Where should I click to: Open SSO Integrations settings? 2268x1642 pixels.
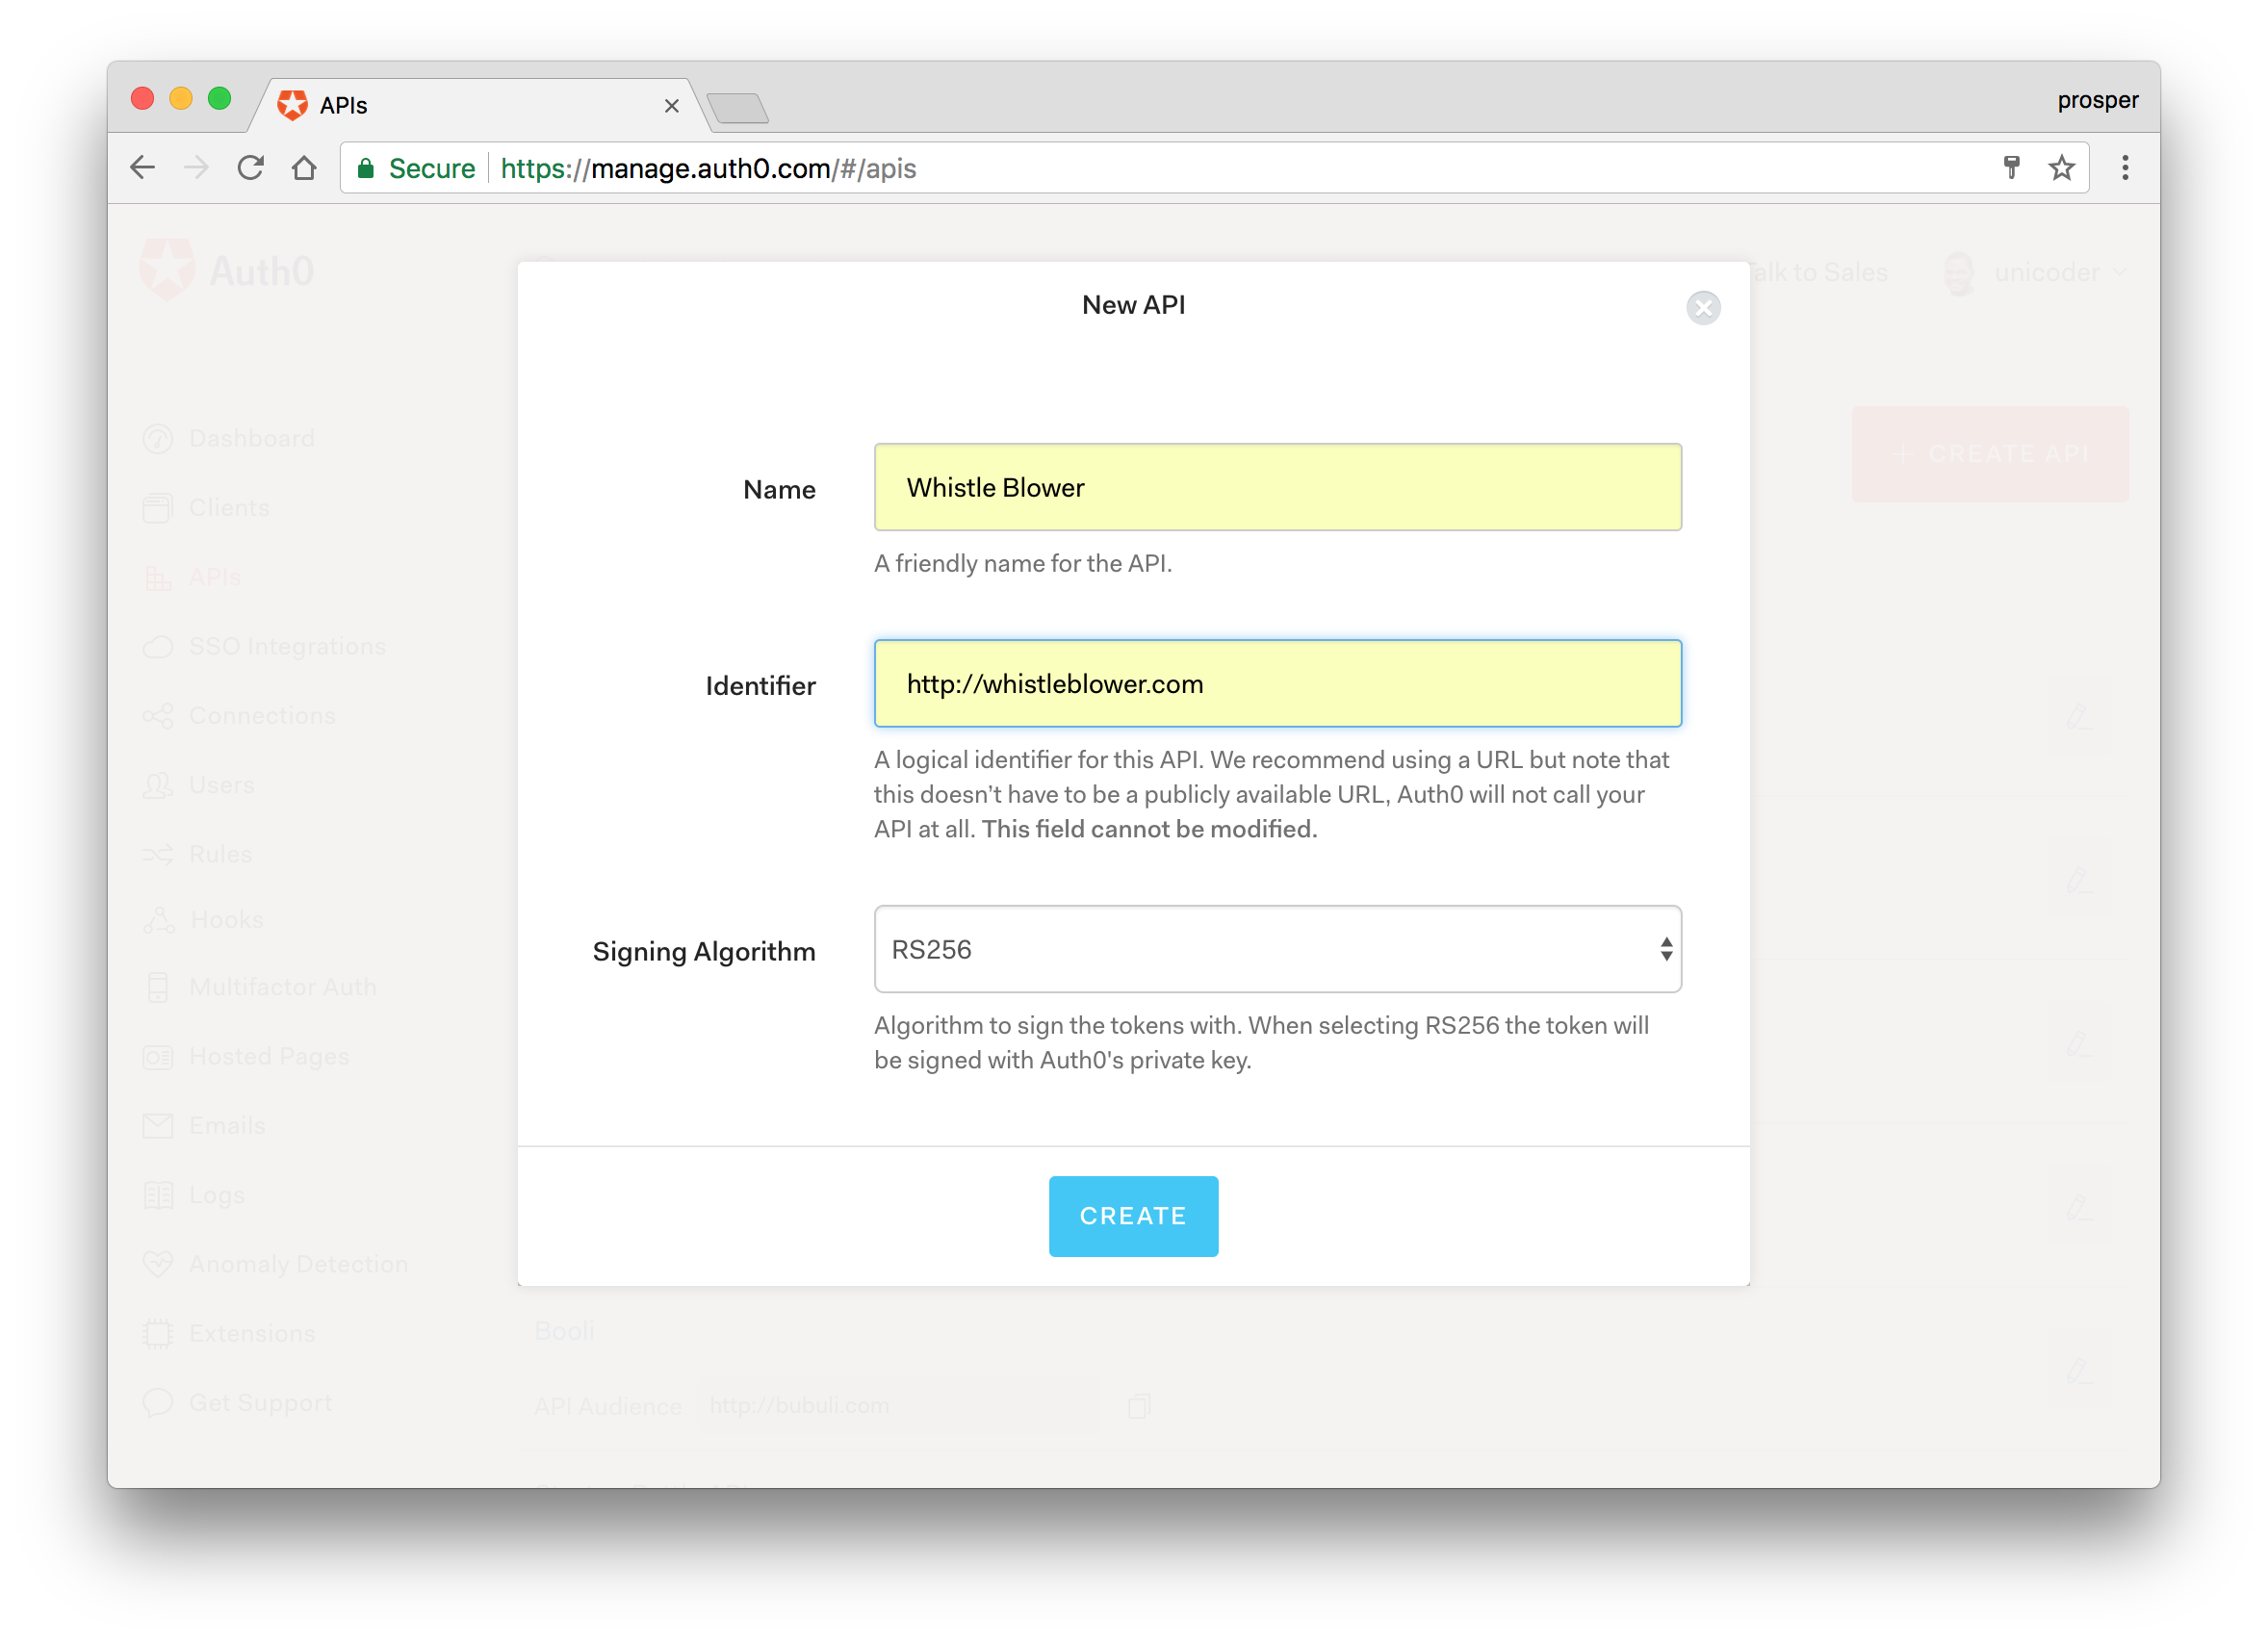287,646
